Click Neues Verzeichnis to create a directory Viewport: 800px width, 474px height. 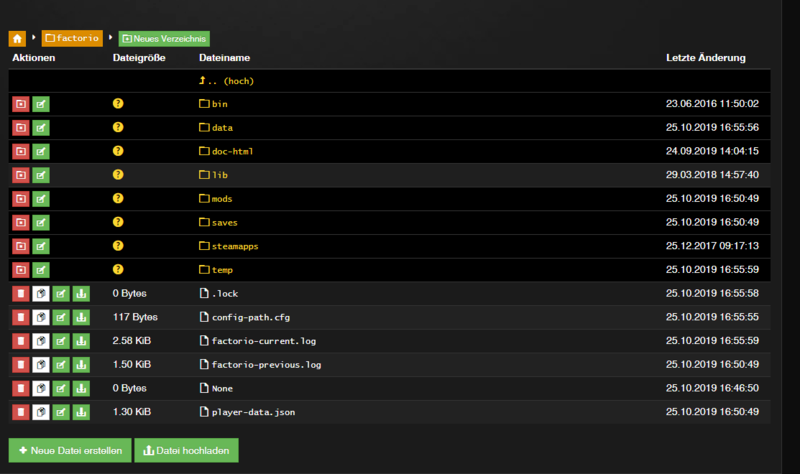[164, 39]
